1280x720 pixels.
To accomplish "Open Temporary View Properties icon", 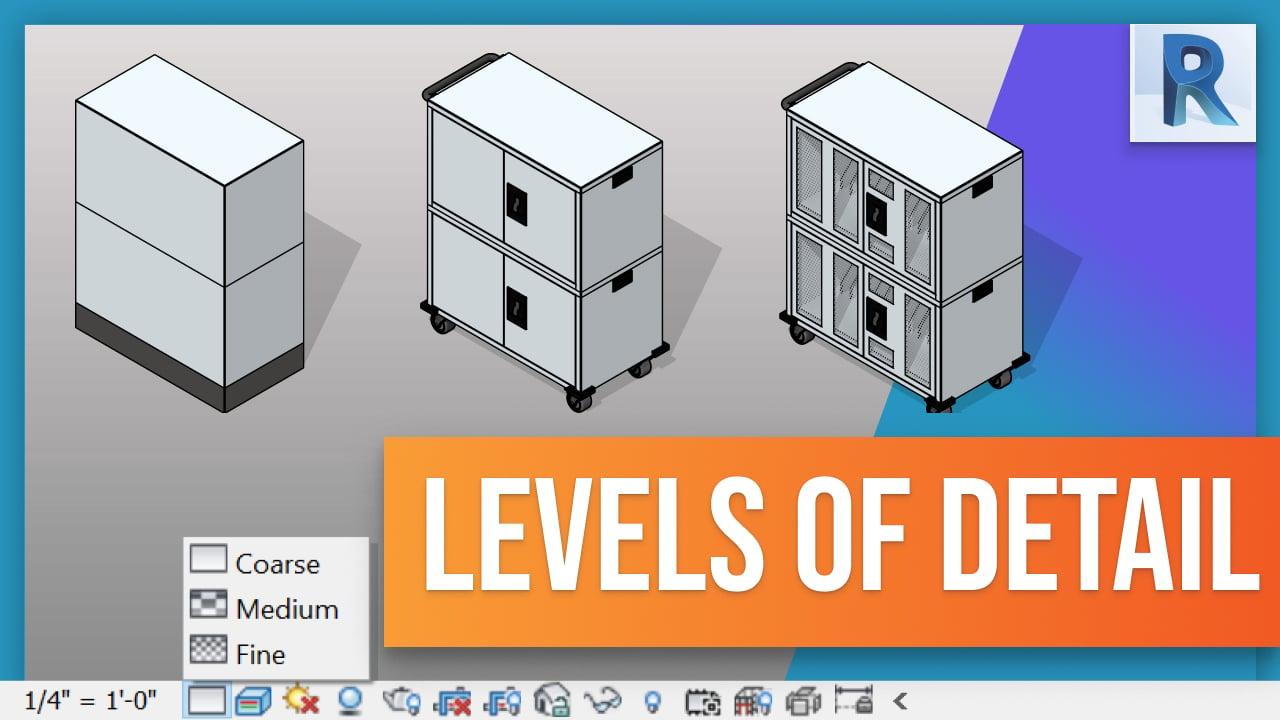I will pyautogui.click(x=704, y=701).
